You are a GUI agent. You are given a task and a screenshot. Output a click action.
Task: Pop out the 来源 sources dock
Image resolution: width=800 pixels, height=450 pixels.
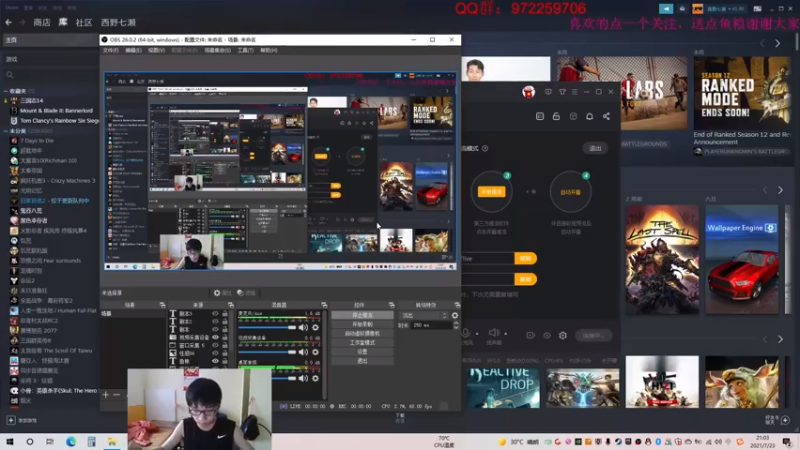pos(231,305)
